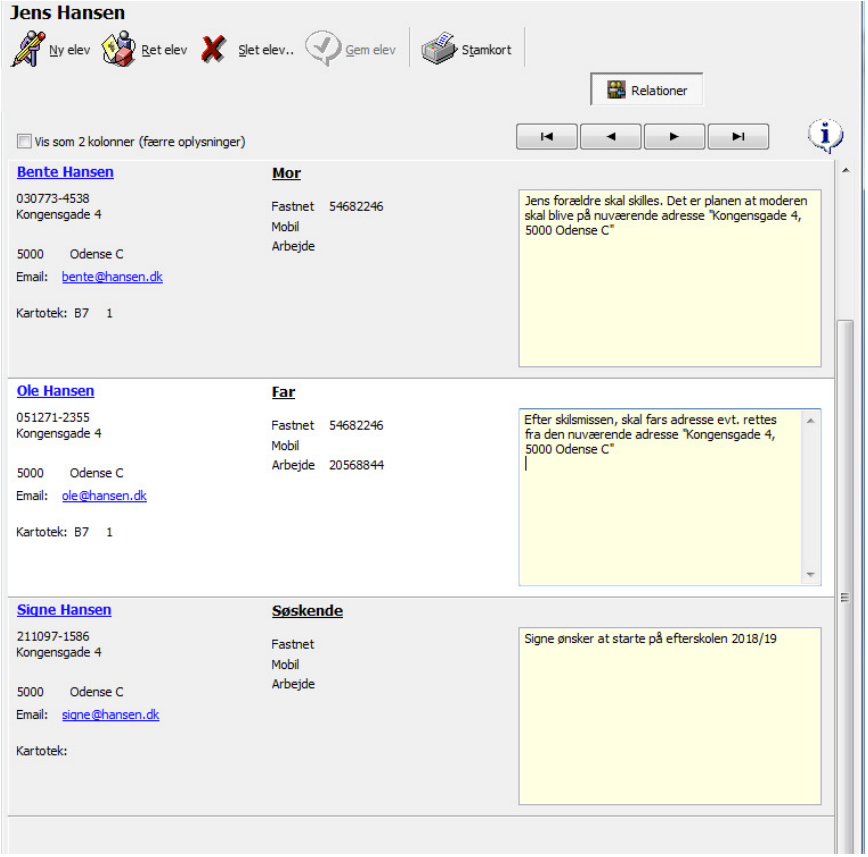Click scroll-down arrow in Ole's note field

[x=810, y=575]
